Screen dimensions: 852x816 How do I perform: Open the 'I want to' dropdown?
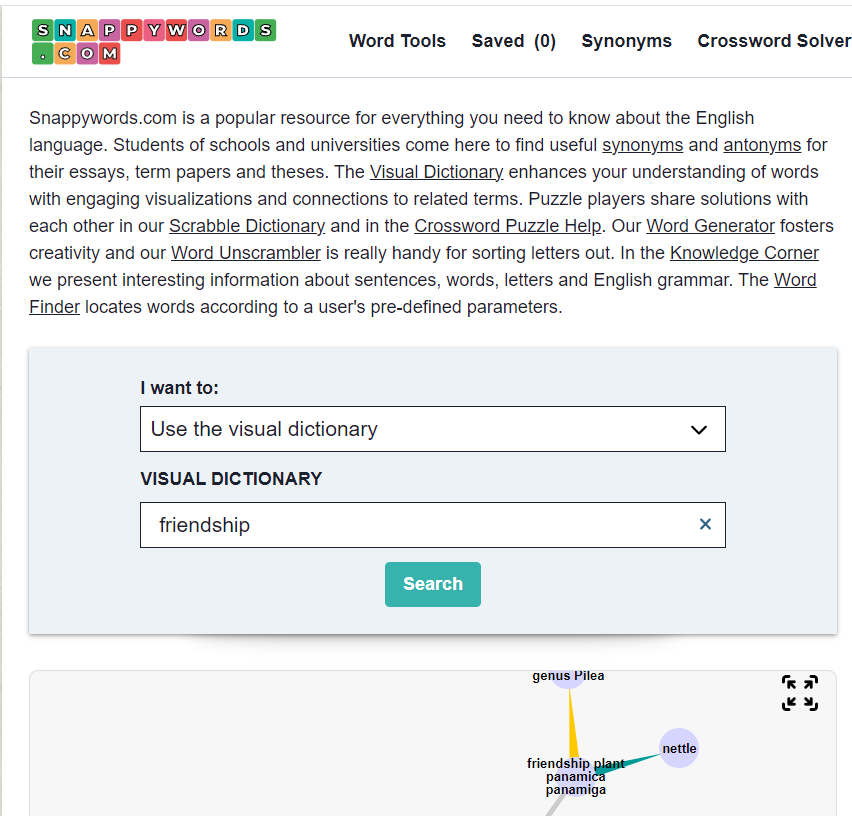(x=432, y=429)
